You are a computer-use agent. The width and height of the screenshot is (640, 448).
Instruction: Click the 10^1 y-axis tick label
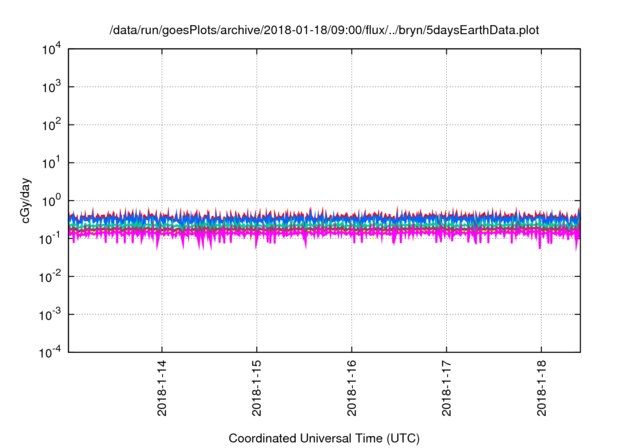point(51,162)
